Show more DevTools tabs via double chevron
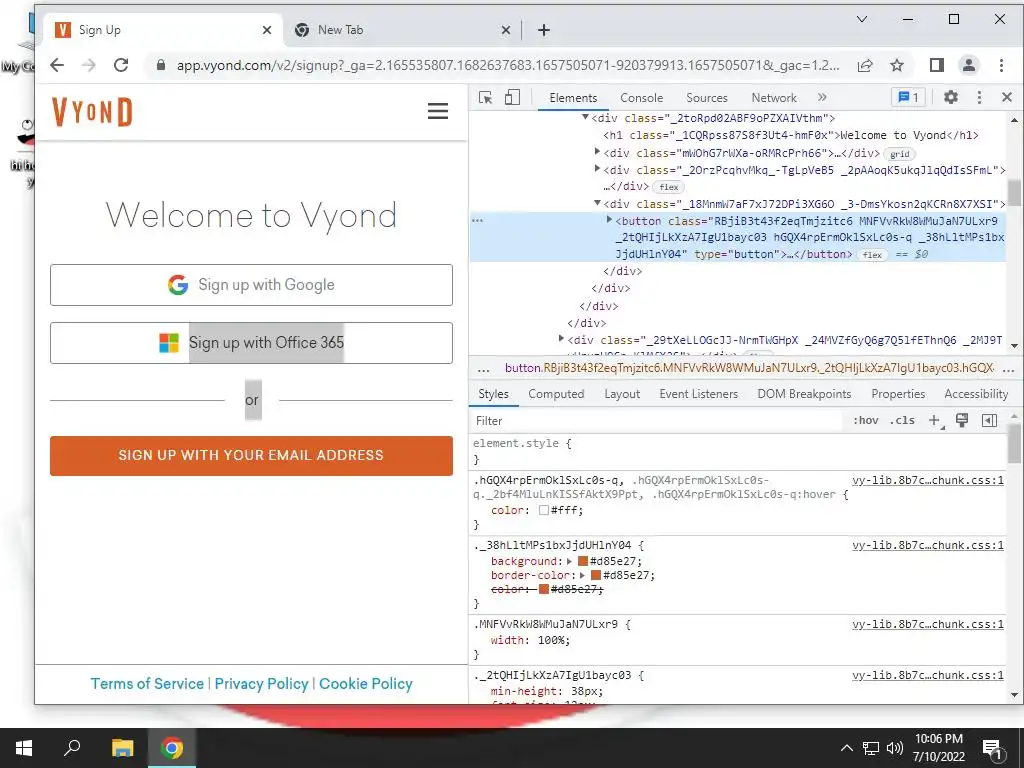This screenshot has height=768, width=1024. pyautogui.click(x=822, y=97)
